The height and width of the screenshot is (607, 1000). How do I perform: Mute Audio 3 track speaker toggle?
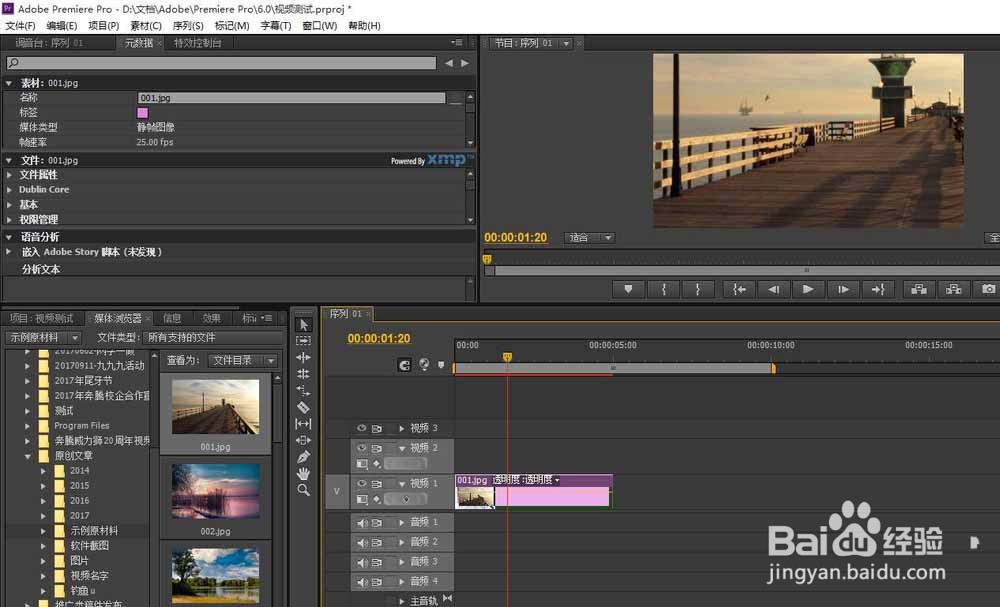click(x=362, y=562)
